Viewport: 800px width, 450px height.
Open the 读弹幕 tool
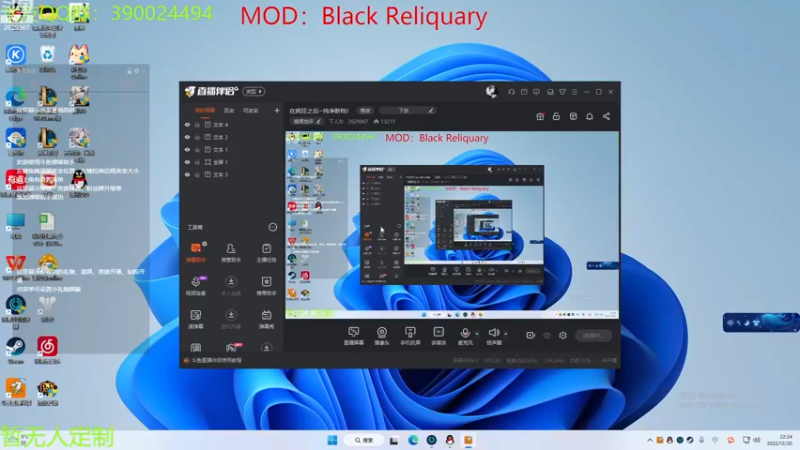pos(196,319)
